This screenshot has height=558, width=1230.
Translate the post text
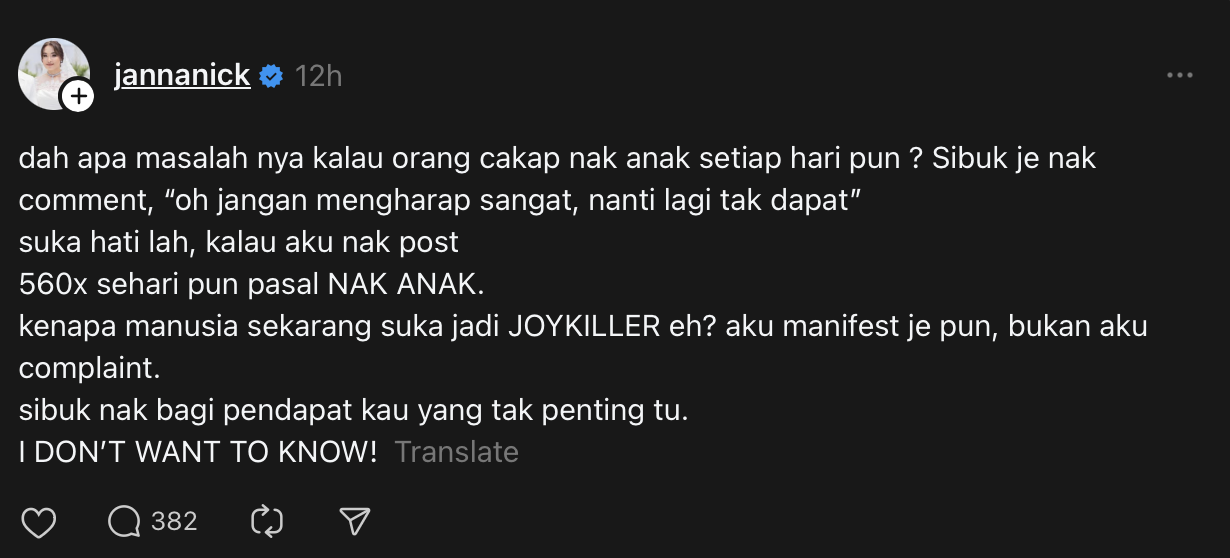pos(456,452)
